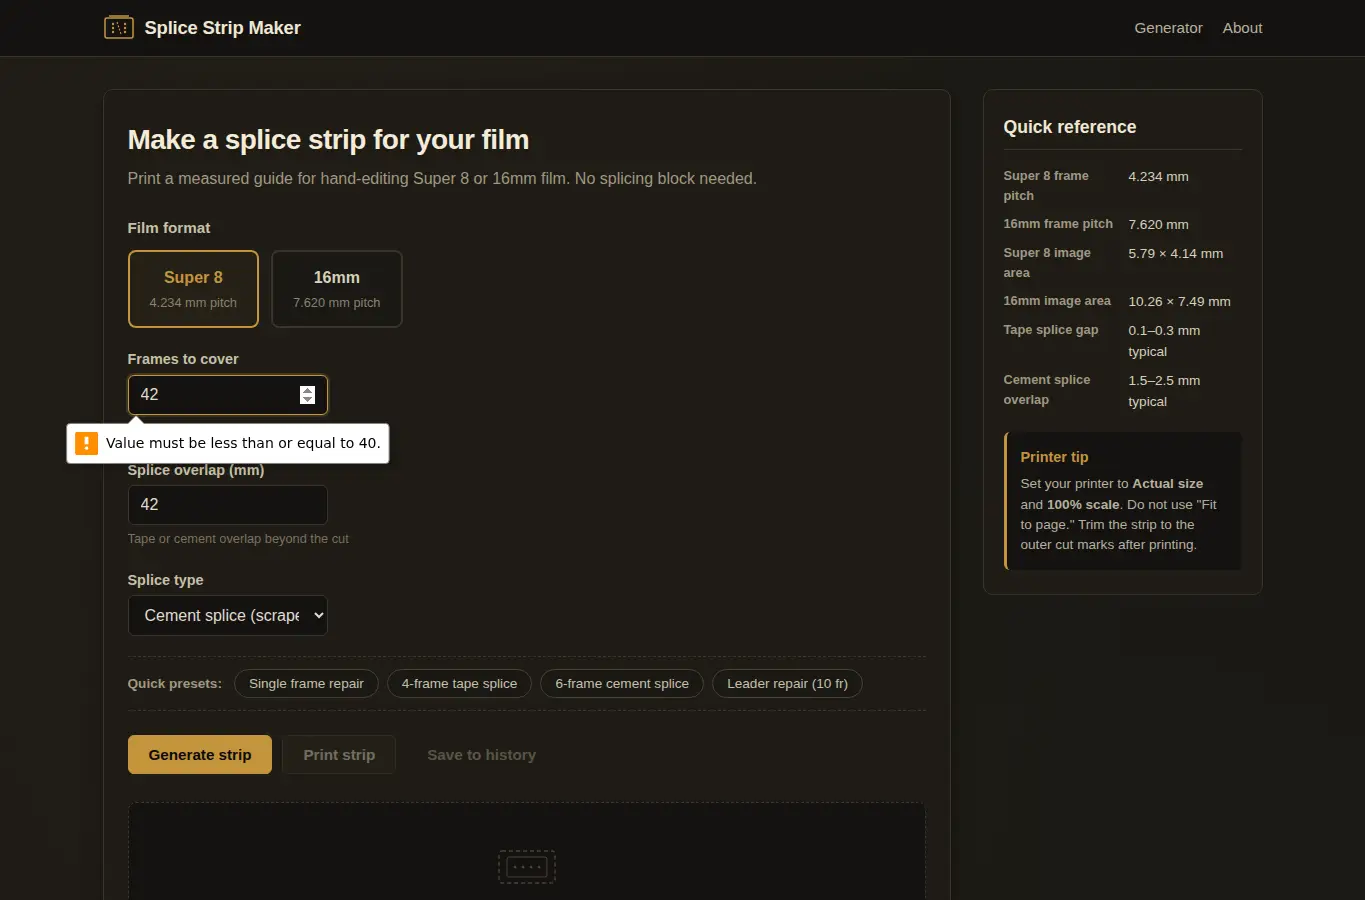Click the "10.26 × 7.49 mm" image area value

pos(1179,302)
